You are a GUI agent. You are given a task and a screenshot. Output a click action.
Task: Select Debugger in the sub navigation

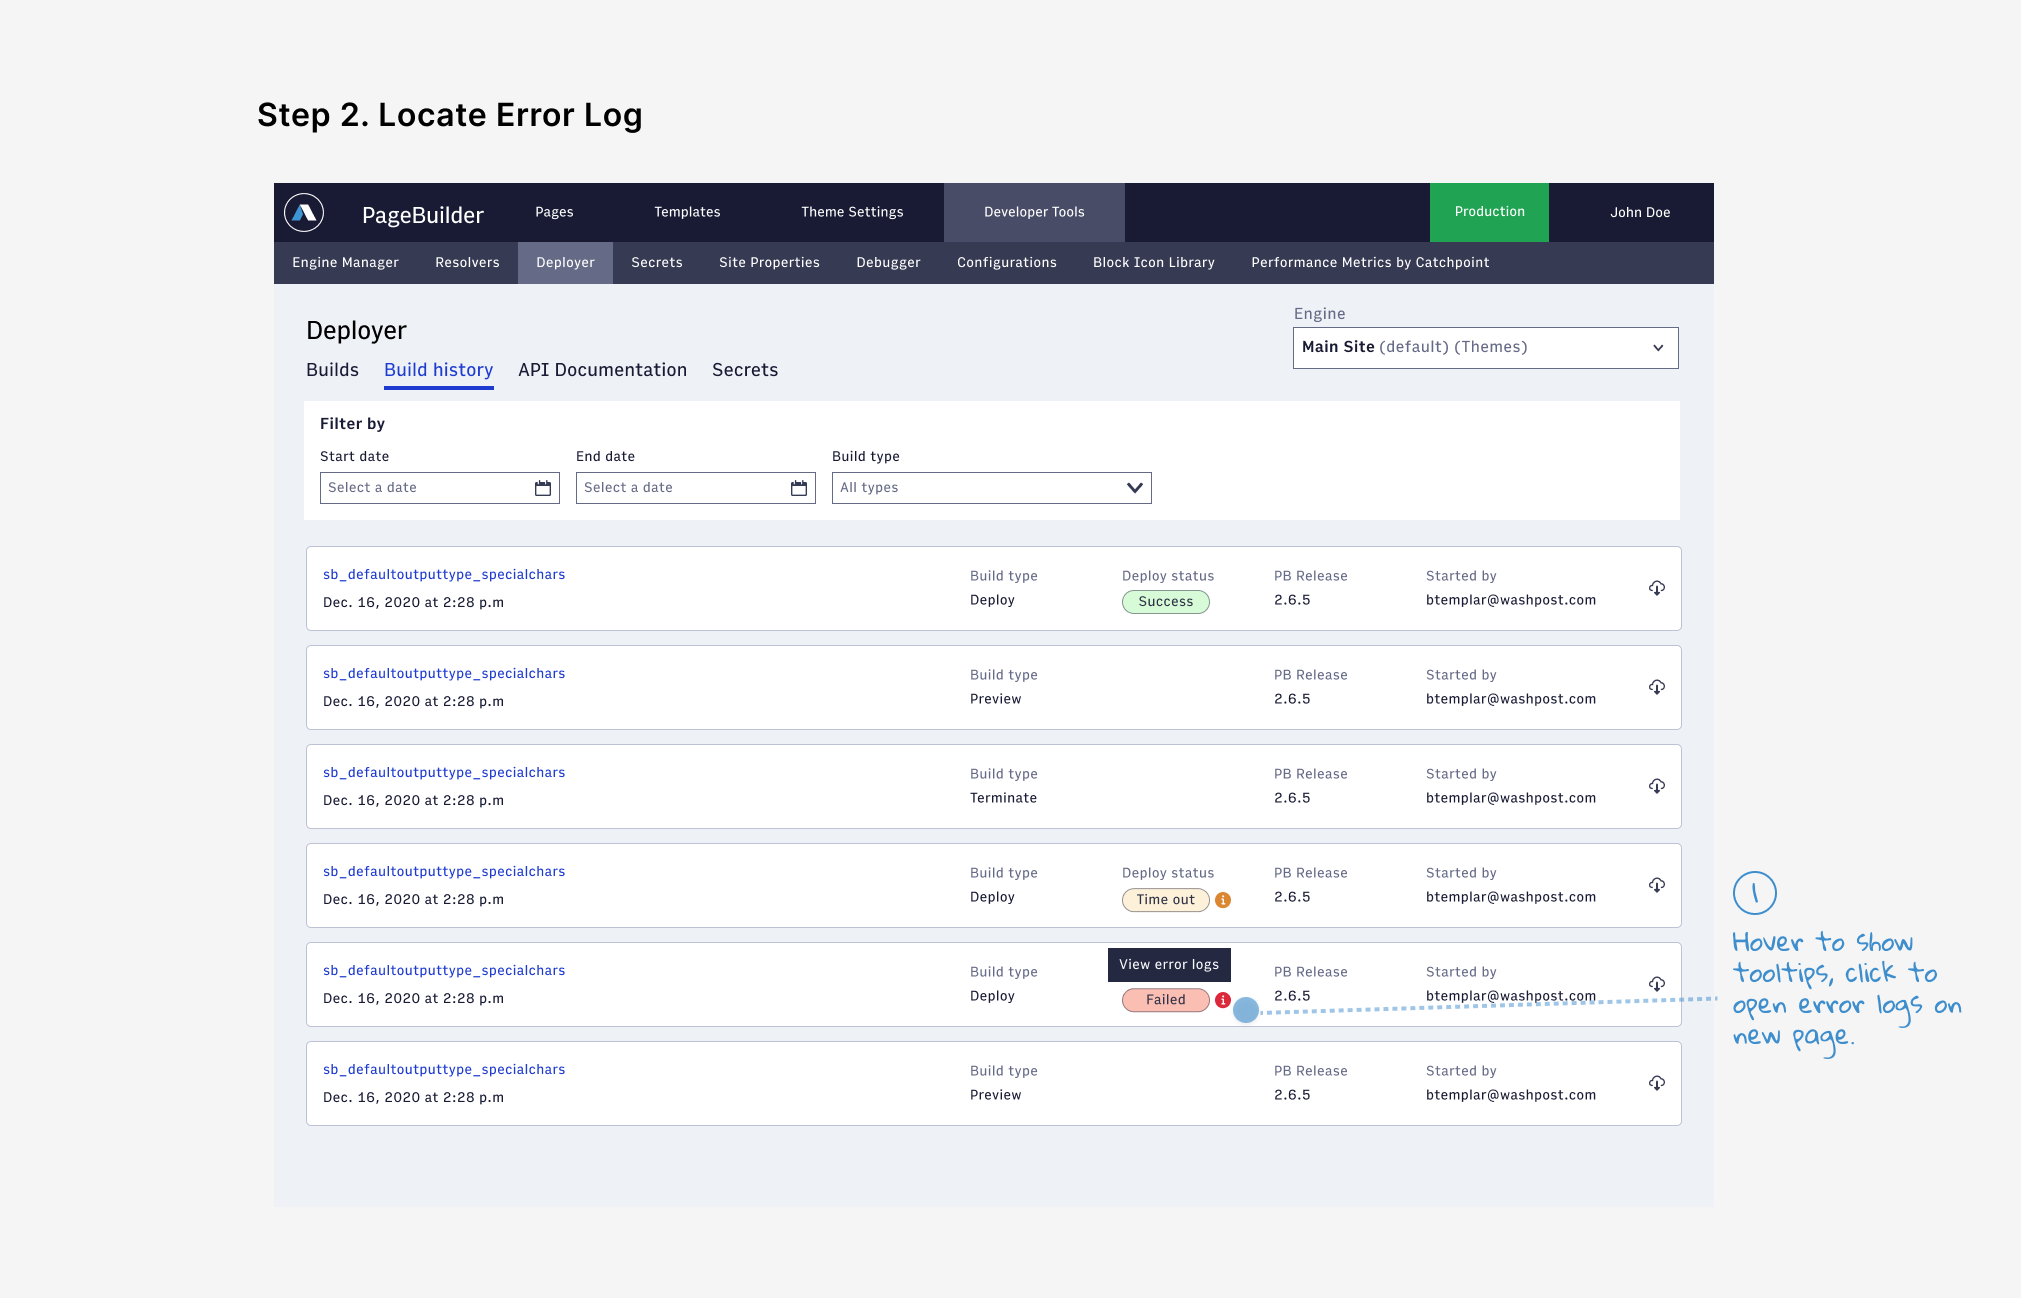(x=888, y=263)
